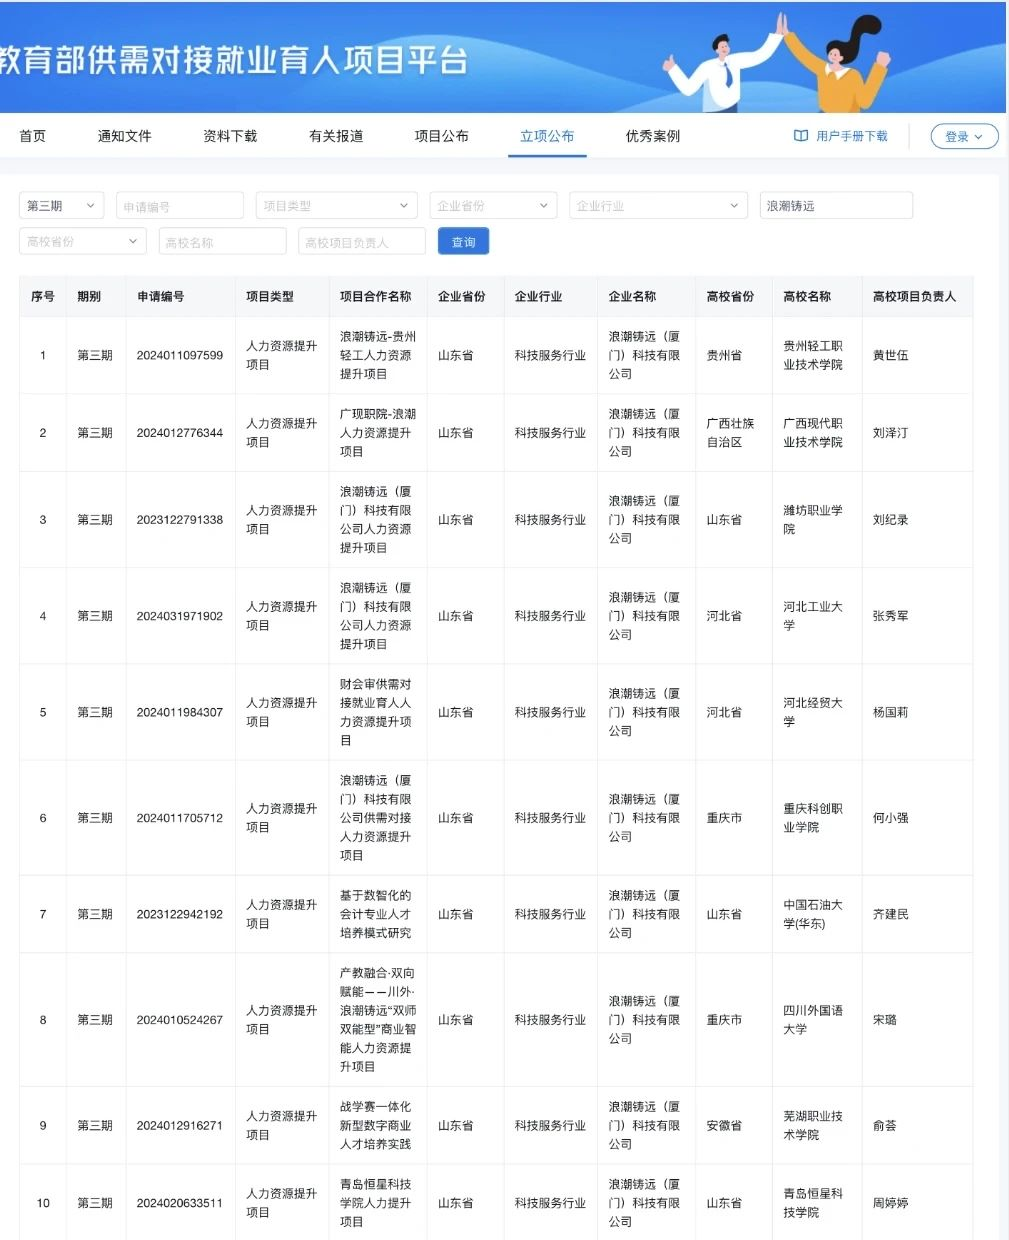This screenshot has width=1009, height=1240.
Task: Open the 项目类型 dropdown
Action: click(x=335, y=206)
